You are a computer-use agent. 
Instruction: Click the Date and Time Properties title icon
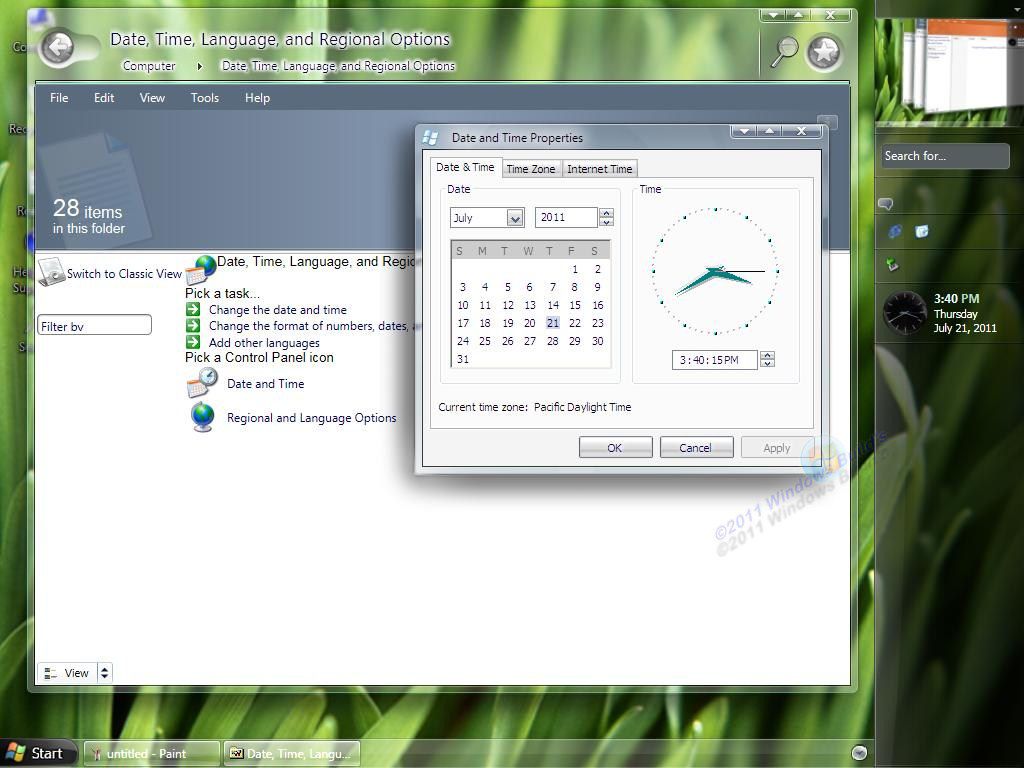[430, 137]
